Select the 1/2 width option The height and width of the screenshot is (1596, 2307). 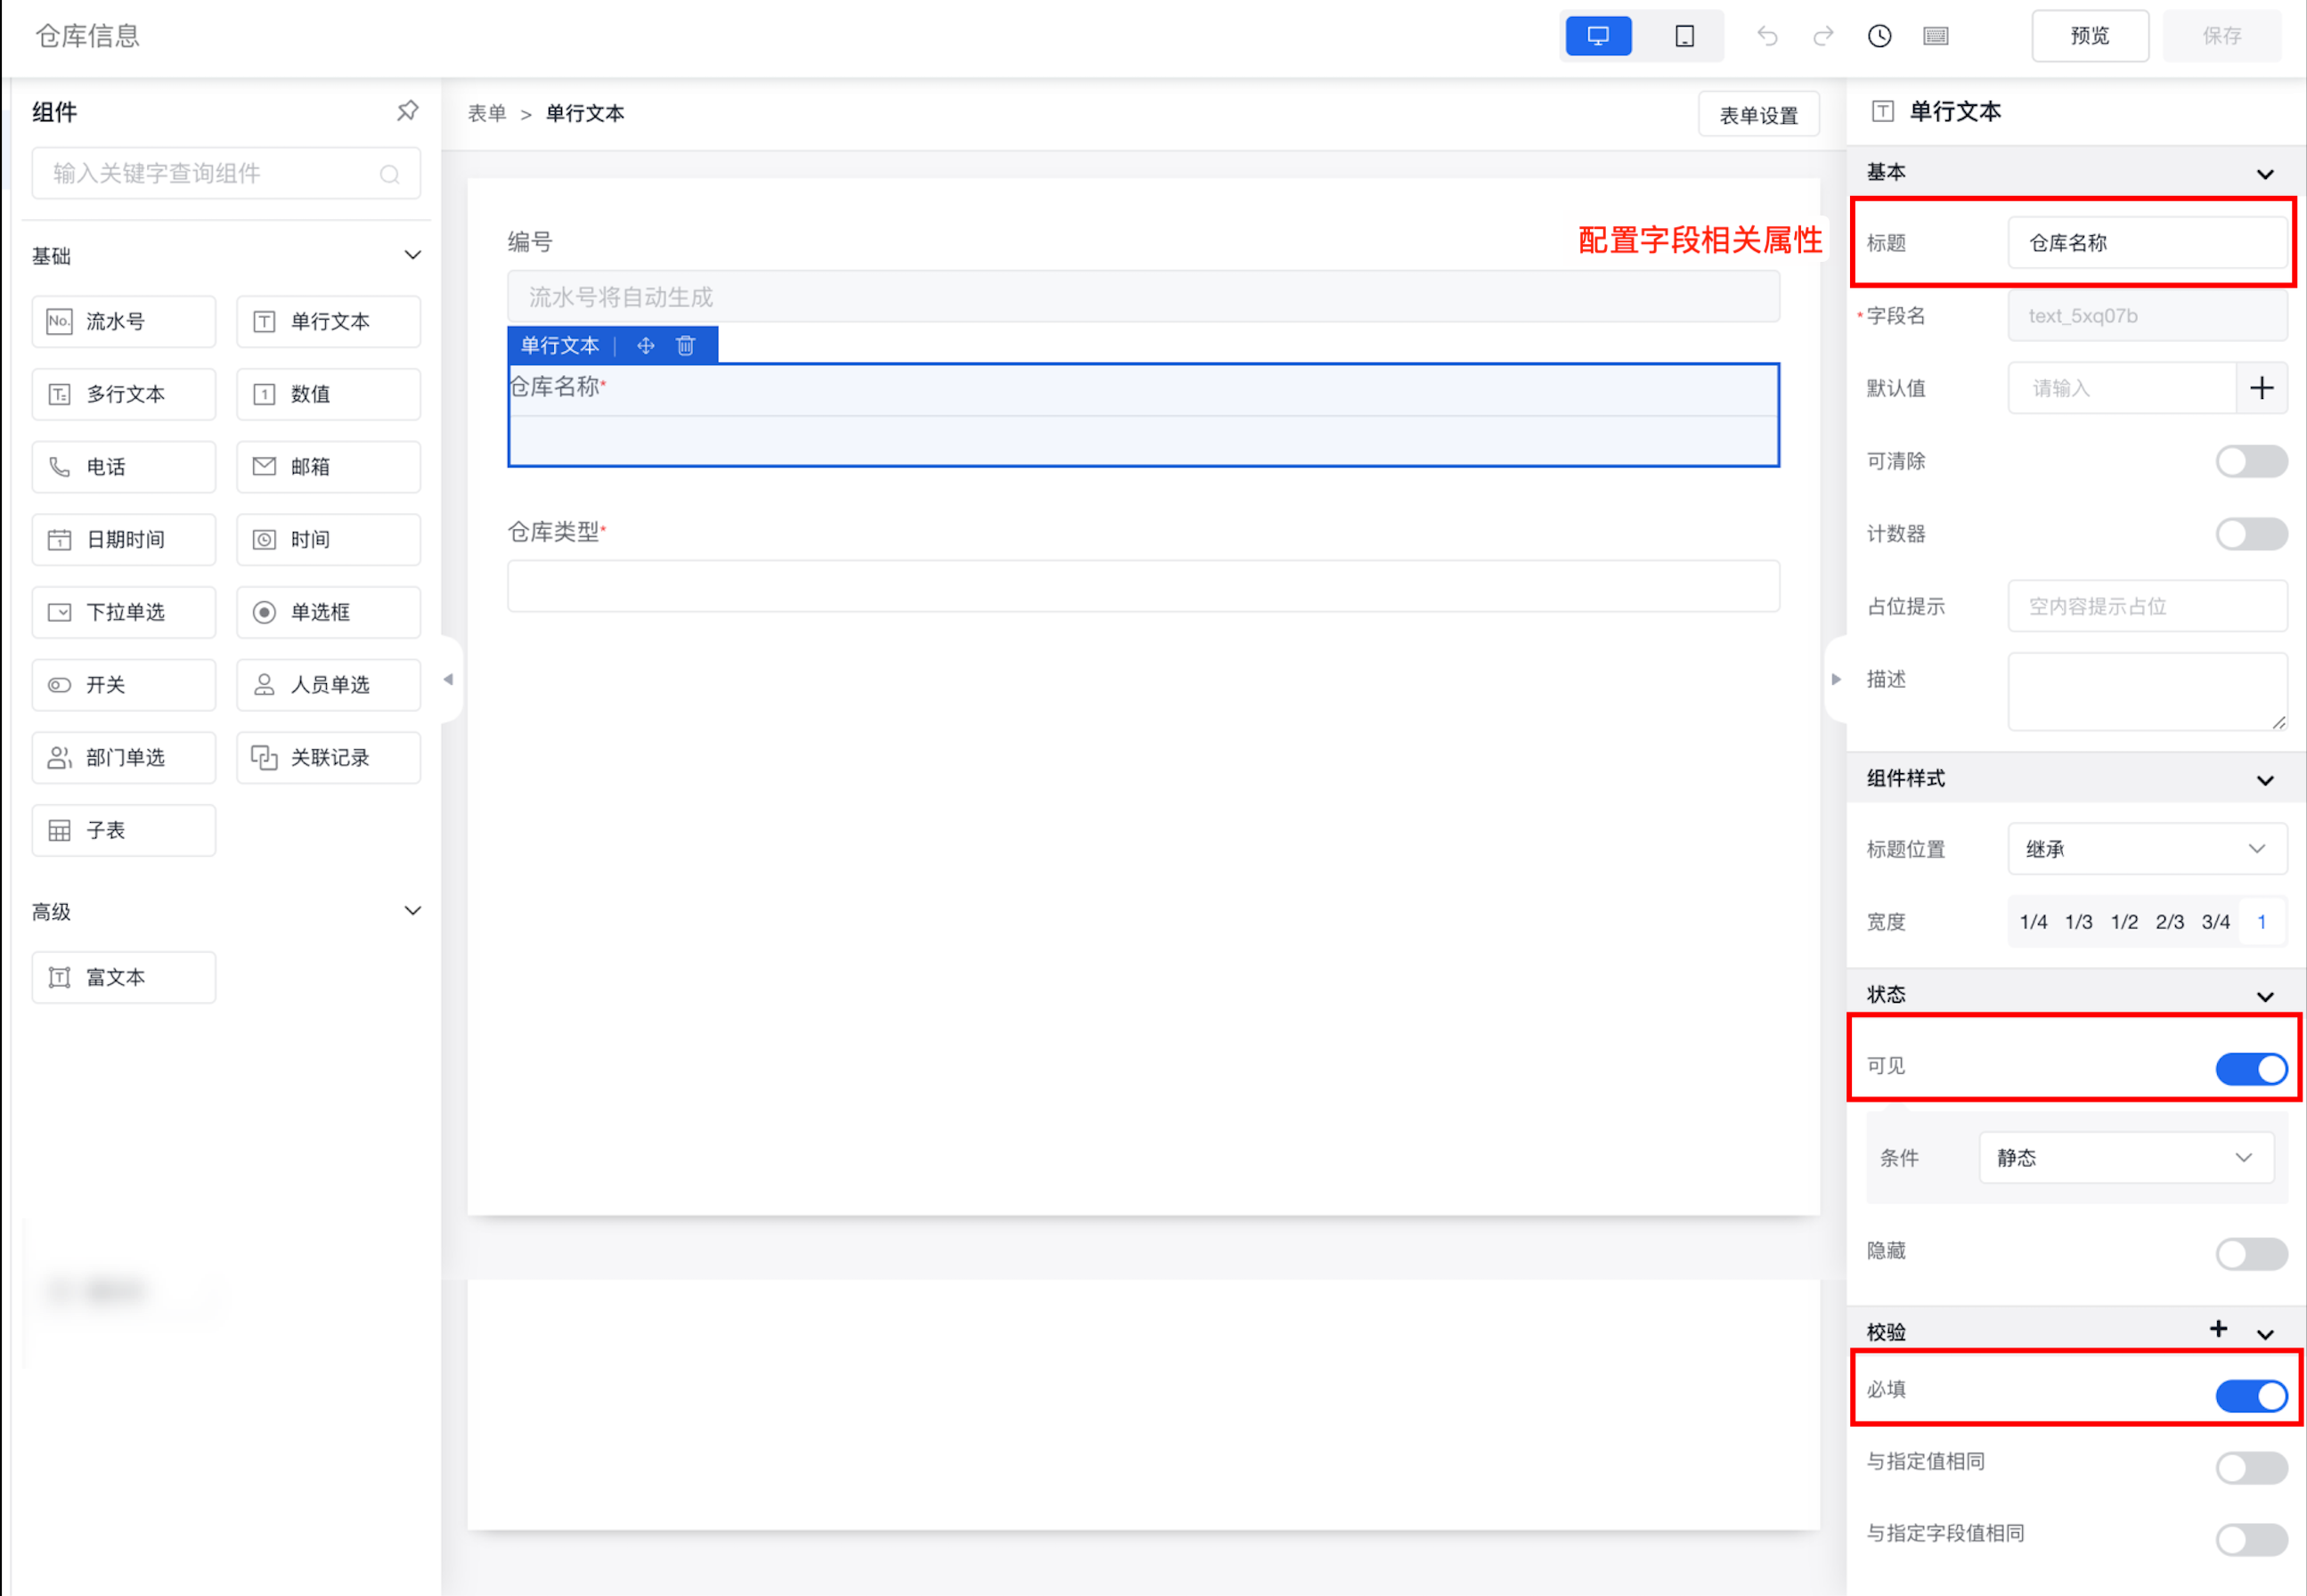click(x=2124, y=922)
